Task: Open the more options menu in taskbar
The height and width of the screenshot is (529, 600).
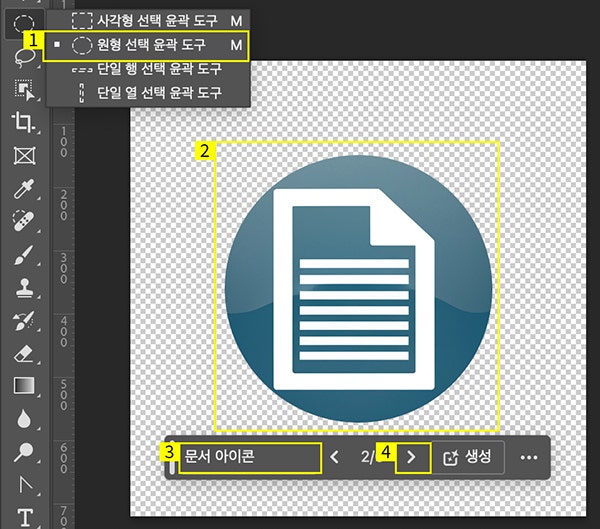Action: click(x=529, y=457)
